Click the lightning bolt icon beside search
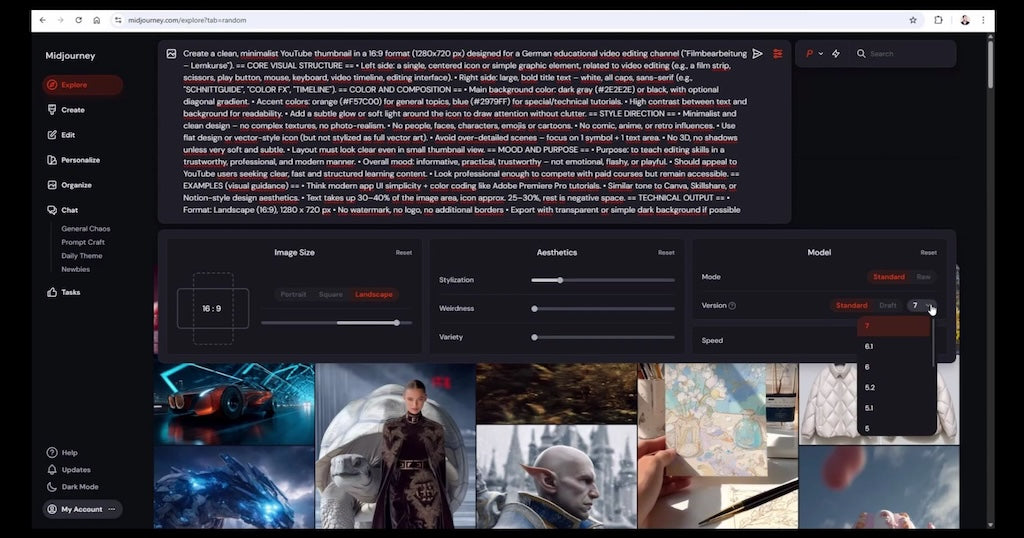The width and height of the screenshot is (1024, 538). 836,54
